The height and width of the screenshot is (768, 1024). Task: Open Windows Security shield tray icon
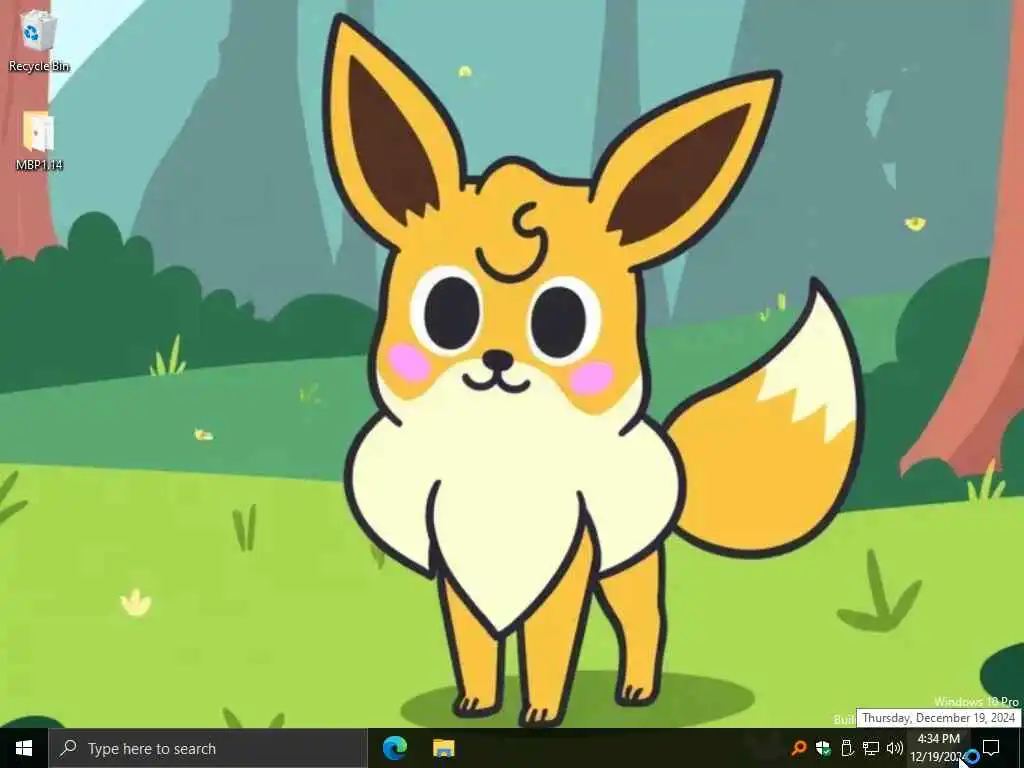coord(823,748)
